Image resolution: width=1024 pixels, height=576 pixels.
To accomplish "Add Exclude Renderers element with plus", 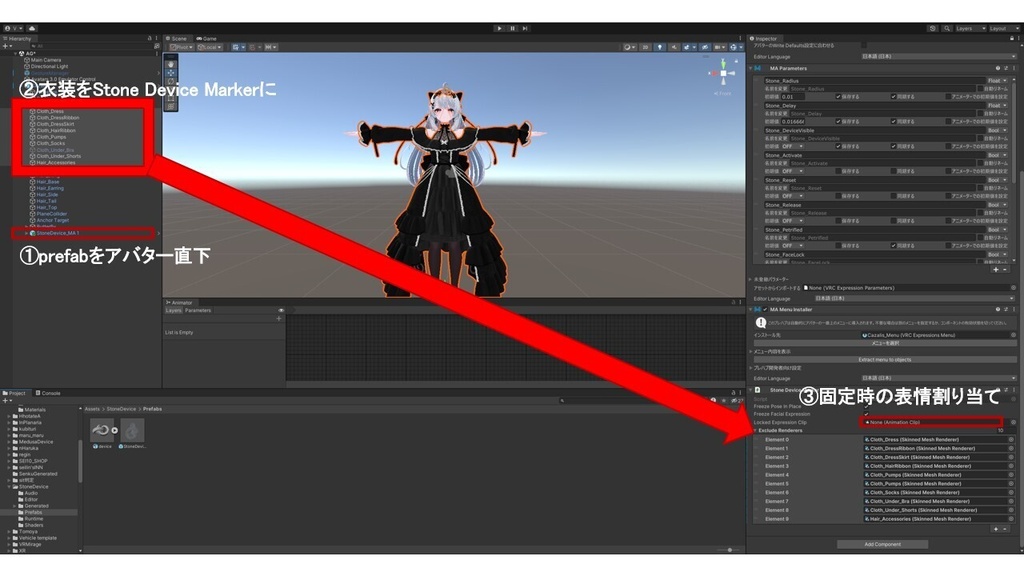I will click(996, 529).
